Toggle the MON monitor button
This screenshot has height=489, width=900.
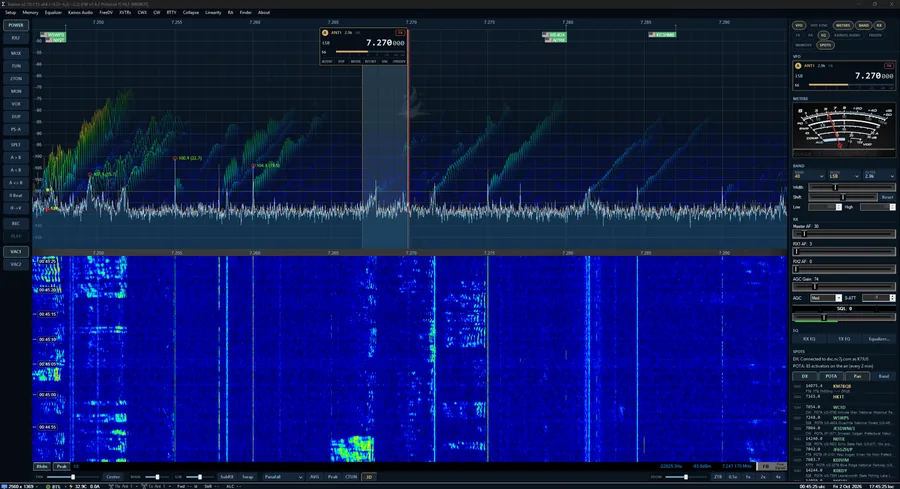pos(16,91)
